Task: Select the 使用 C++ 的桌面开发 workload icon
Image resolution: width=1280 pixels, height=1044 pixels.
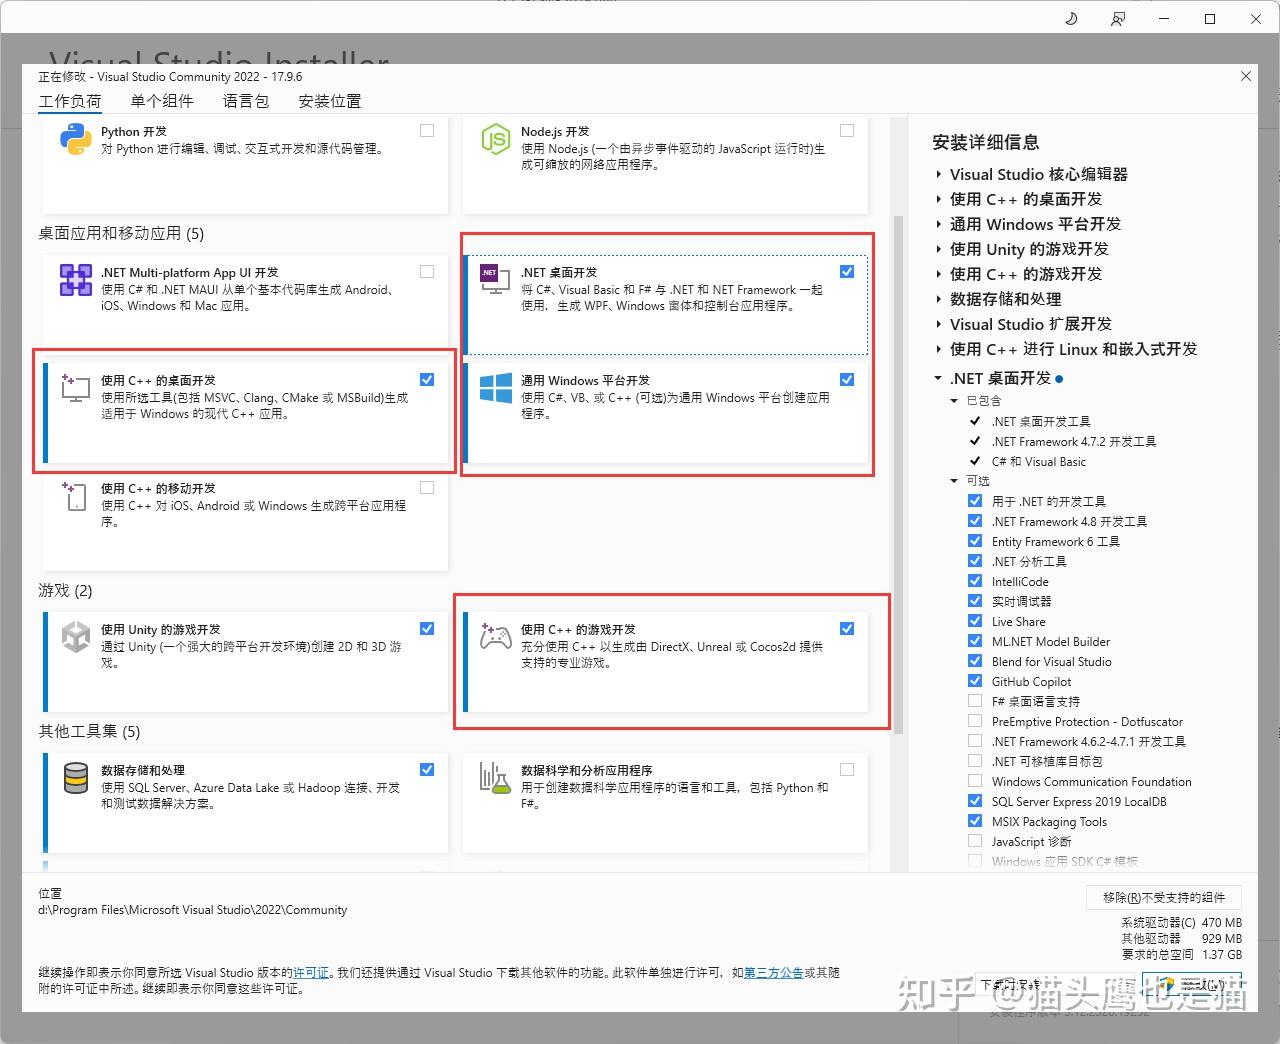Action: click(x=74, y=388)
